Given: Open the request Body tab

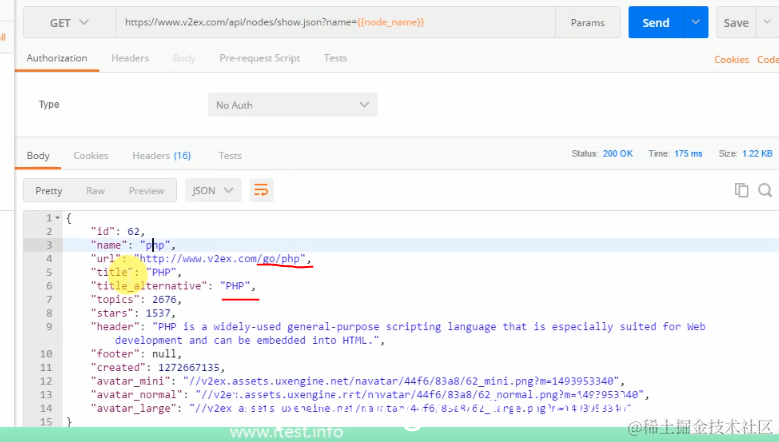Looking at the screenshot, I should click(184, 58).
